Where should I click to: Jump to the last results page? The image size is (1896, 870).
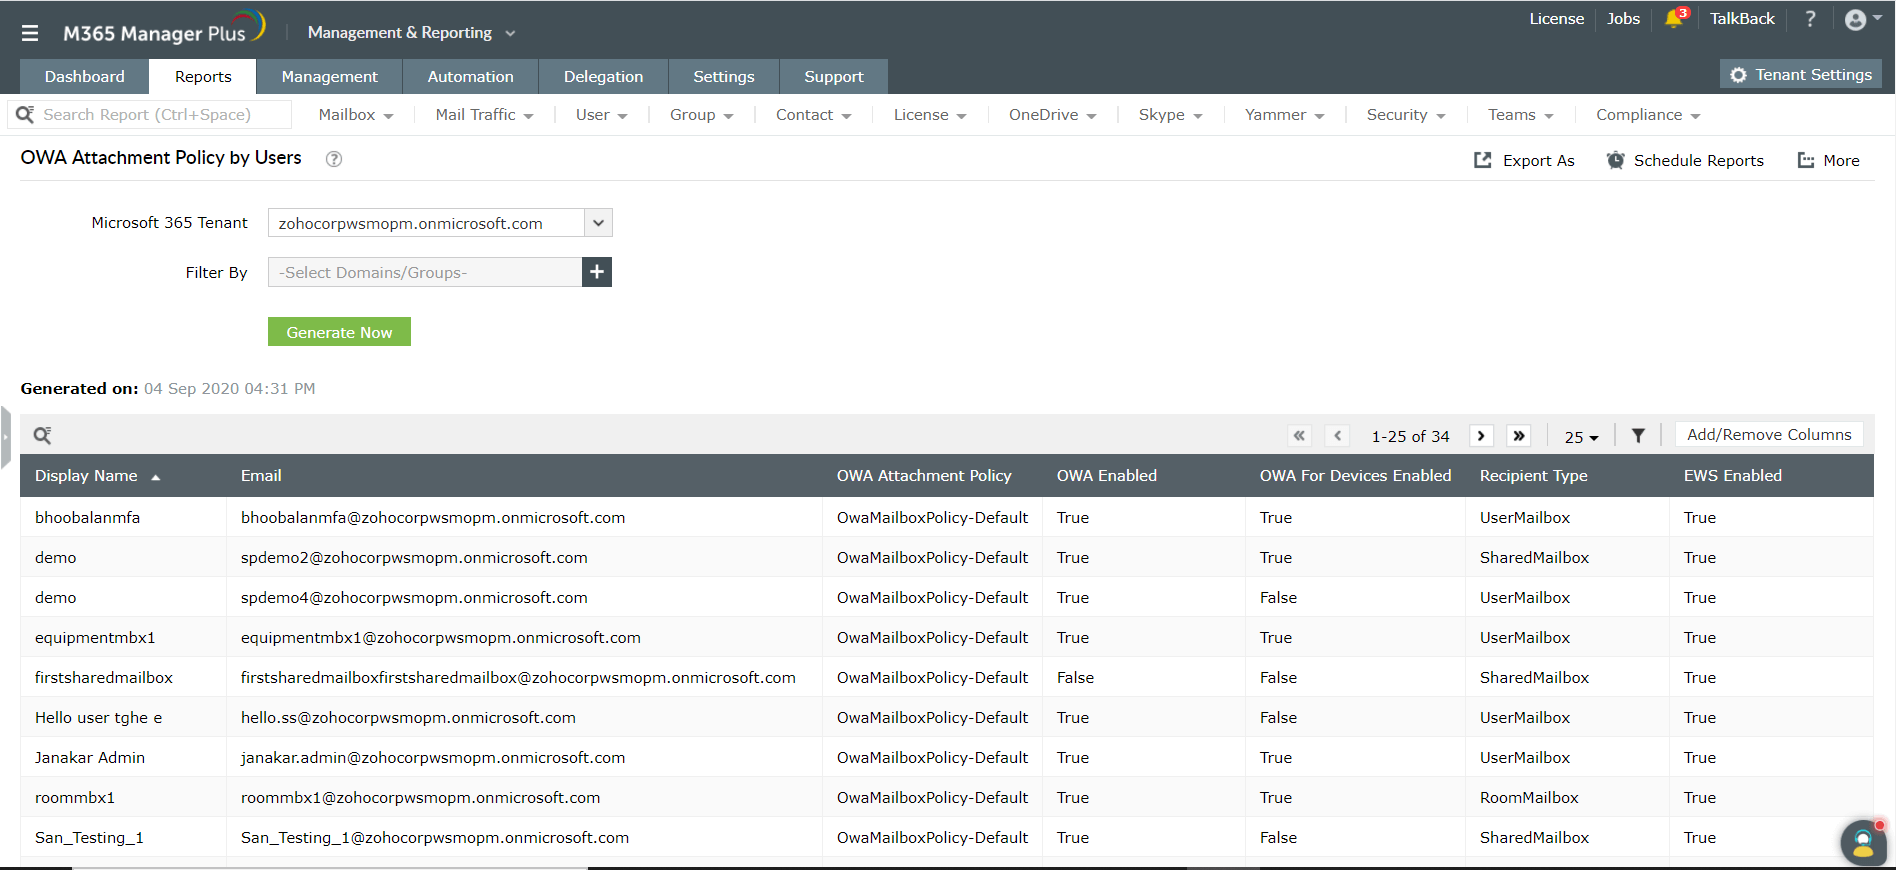click(x=1519, y=436)
